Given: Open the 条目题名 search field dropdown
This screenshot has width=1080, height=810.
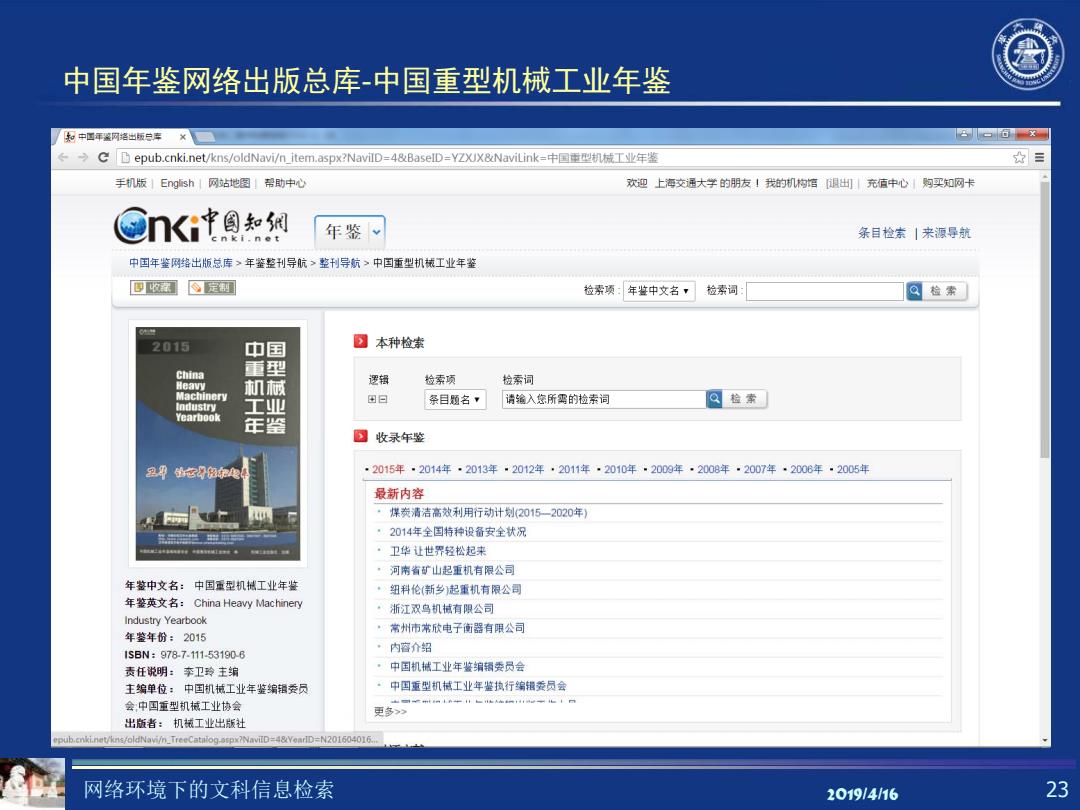Looking at the screenshot, I should 455,399.
